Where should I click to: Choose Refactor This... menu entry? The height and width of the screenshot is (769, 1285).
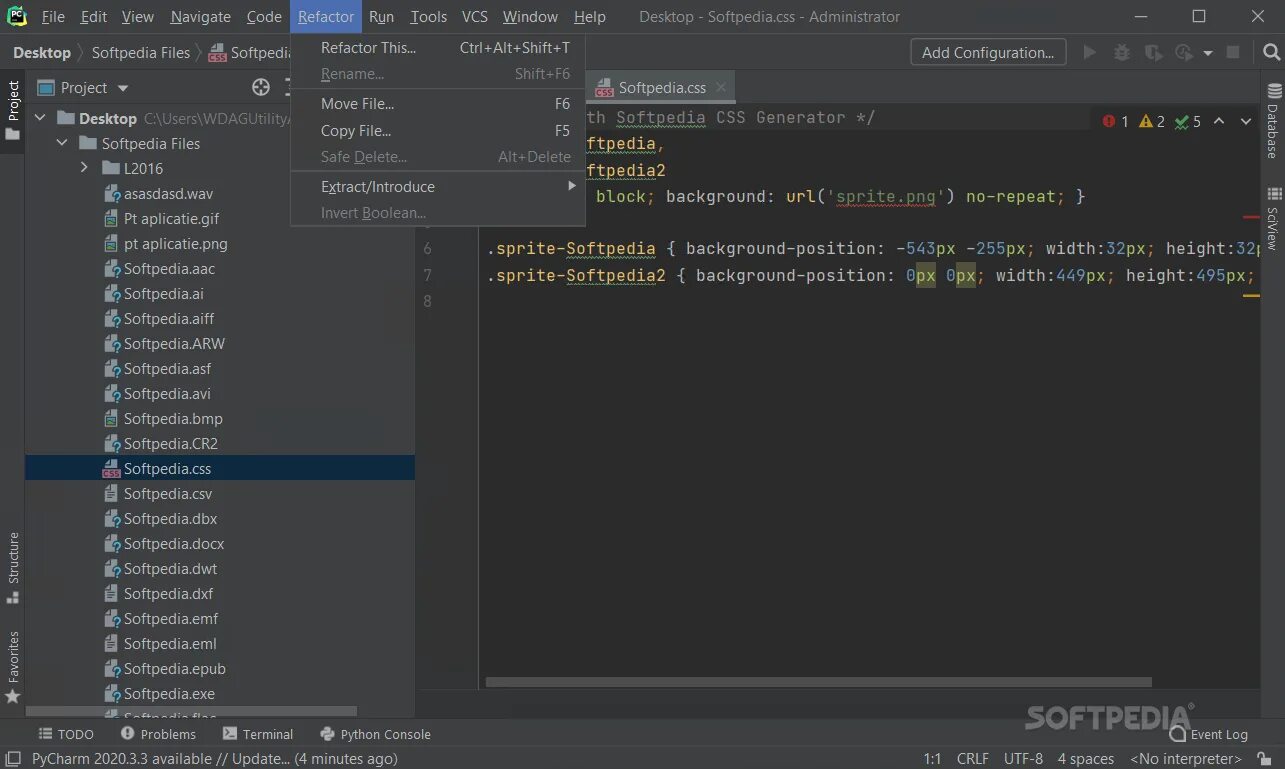click(x=437, y=48)
